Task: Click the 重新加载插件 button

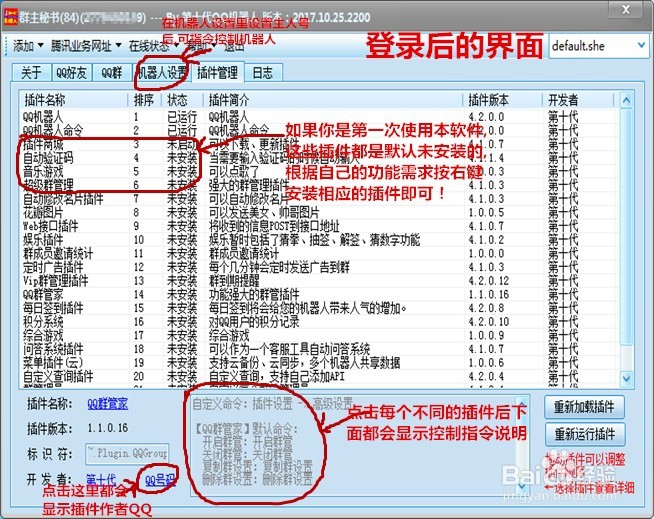Action: (584, 407)
